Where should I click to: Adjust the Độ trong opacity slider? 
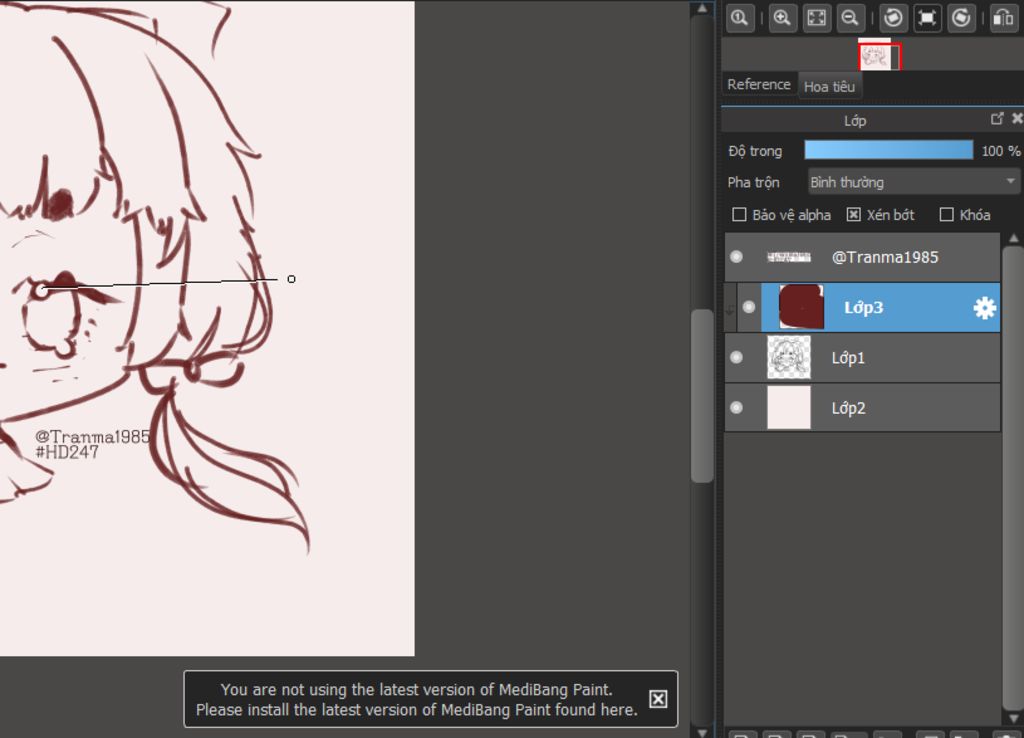click(x=888, y=150)
